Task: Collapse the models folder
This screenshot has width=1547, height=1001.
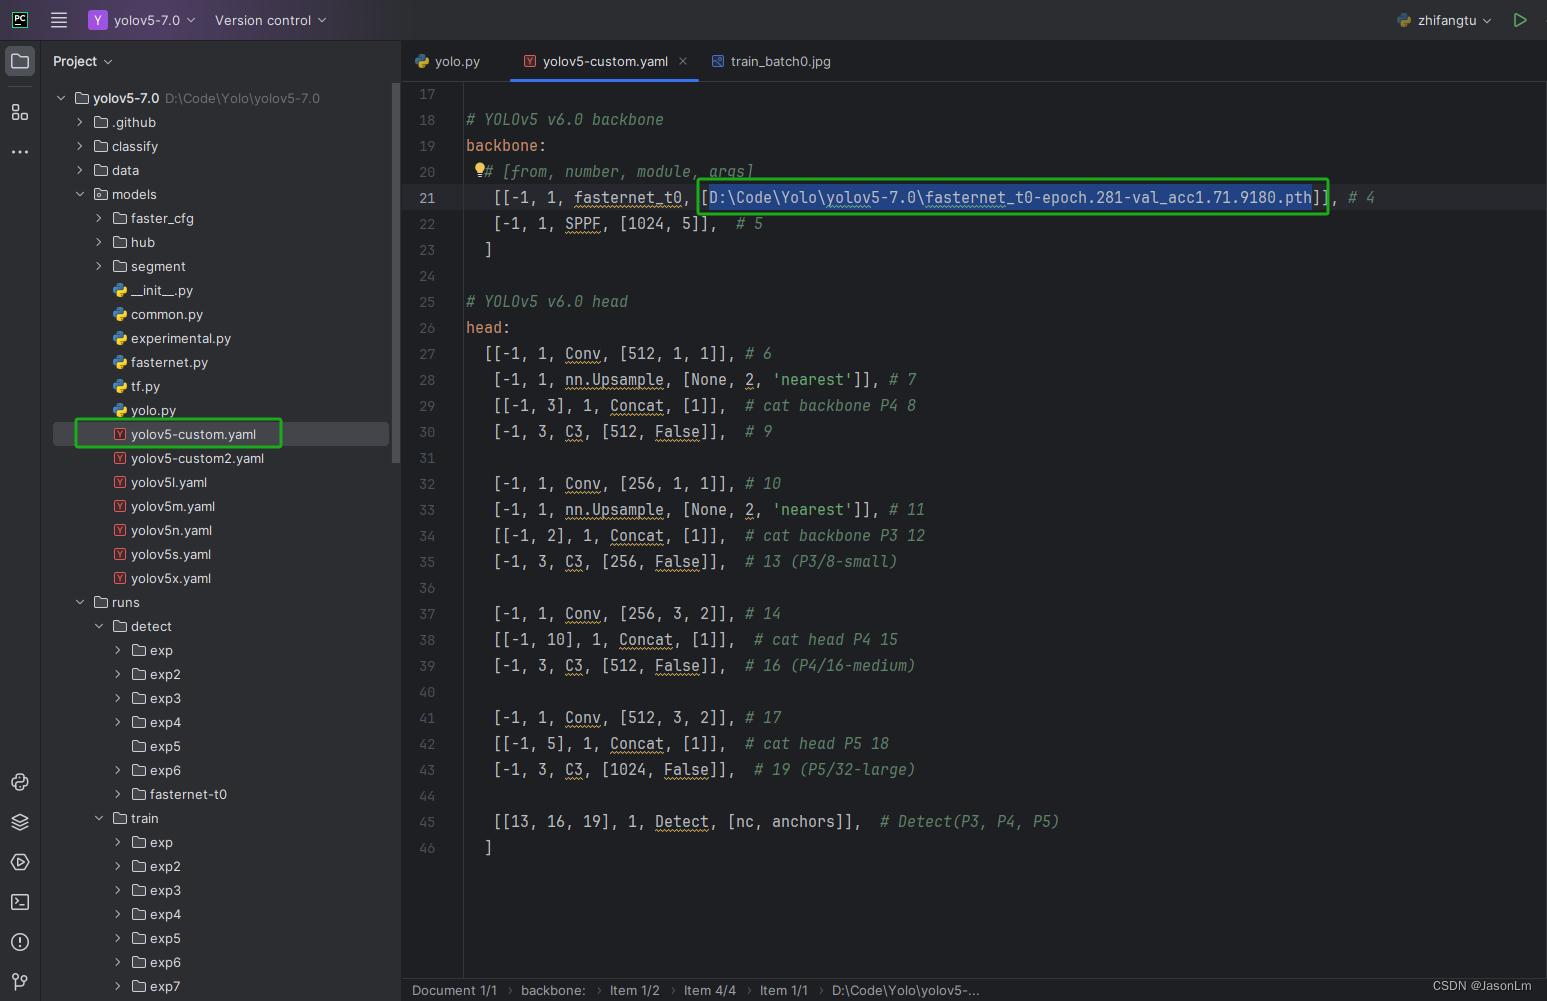Action: pyautogui.click(x=80, y=194)
